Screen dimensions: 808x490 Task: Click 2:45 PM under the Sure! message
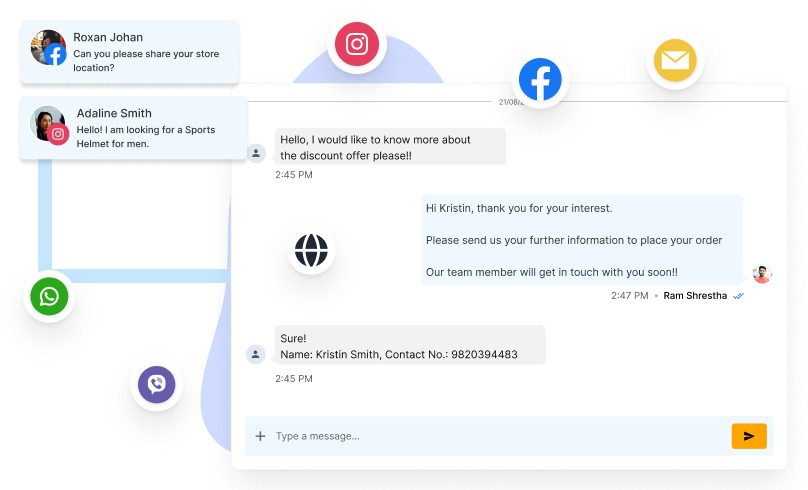294,379
